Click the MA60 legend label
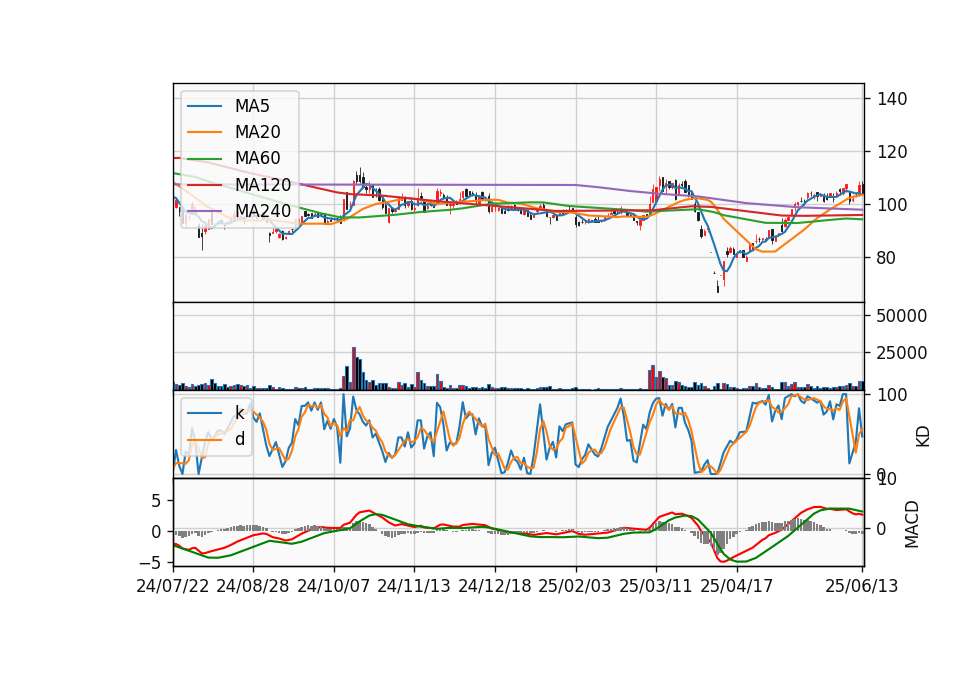The height and width of the screenshot is (690, 960). click(x=257, y=158)
